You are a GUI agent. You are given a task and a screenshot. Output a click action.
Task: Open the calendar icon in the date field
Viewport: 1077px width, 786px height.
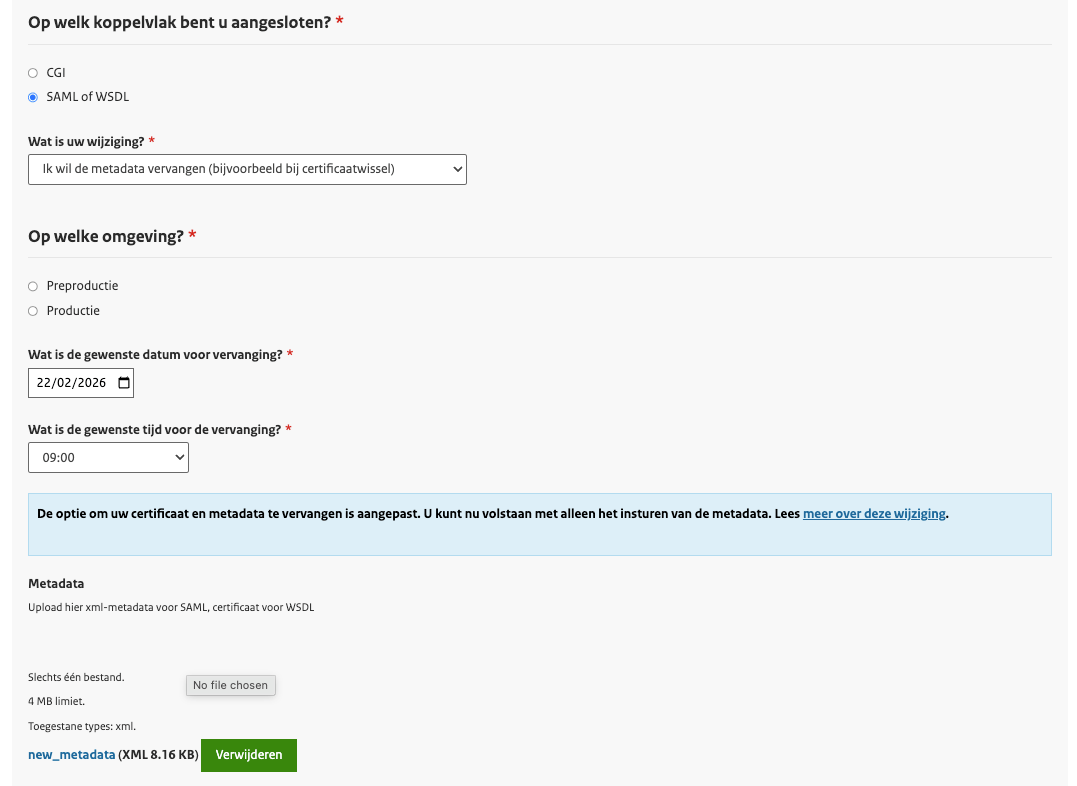click(x=121, y=382)
